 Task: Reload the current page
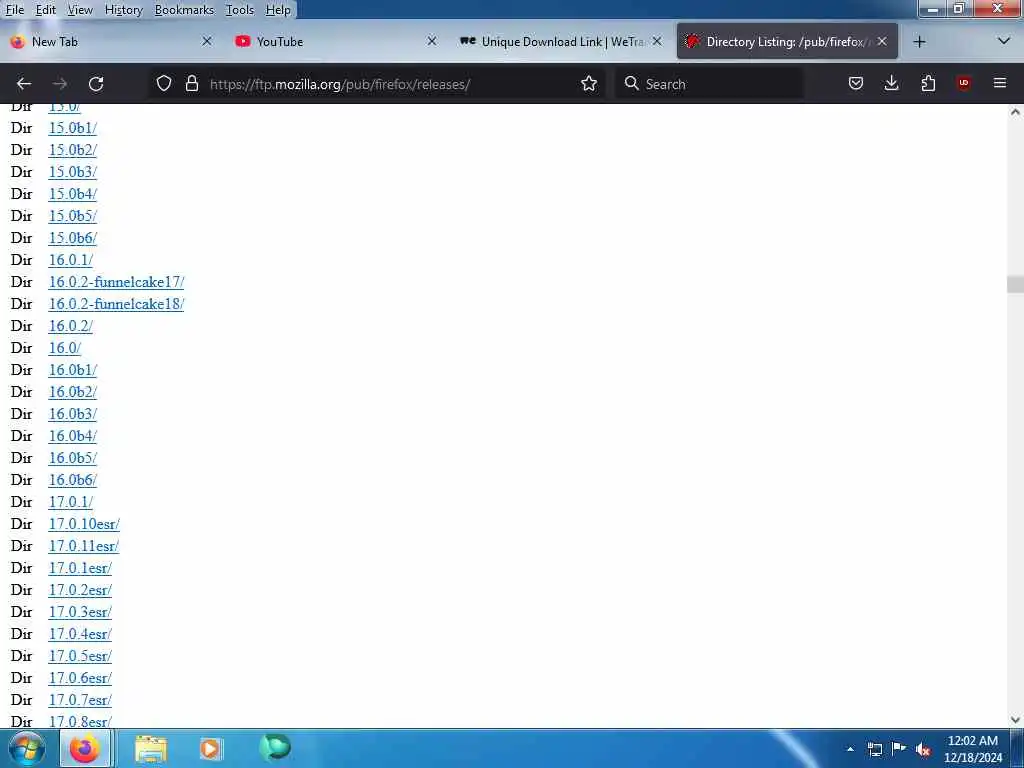[96, 84]
